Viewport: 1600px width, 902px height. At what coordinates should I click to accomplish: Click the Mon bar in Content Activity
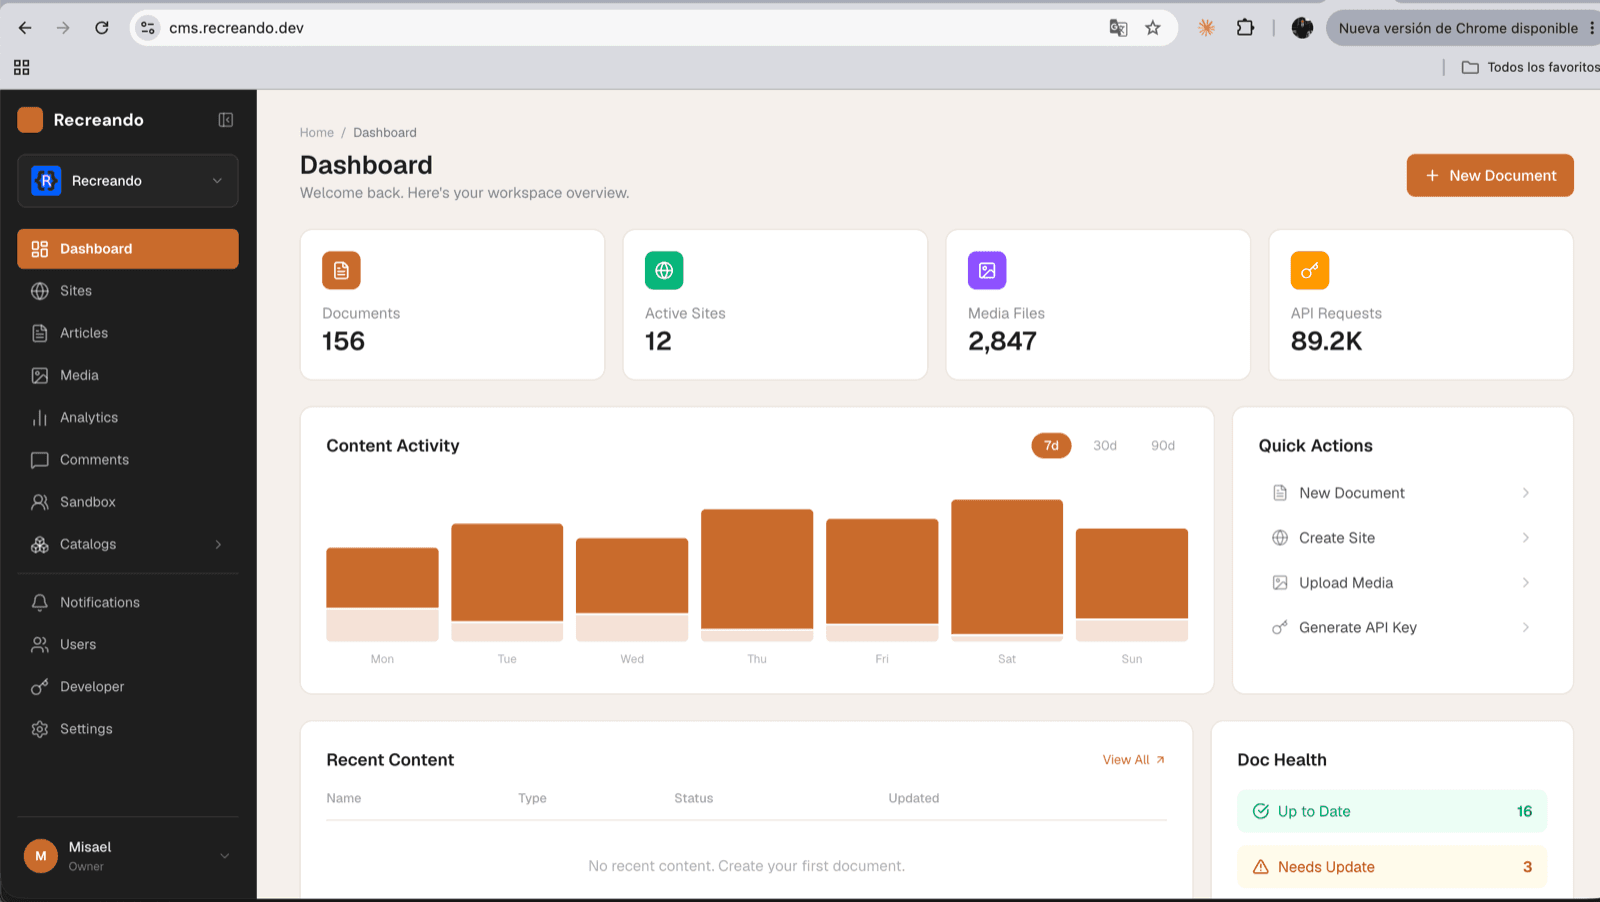[x=382, y=594]
